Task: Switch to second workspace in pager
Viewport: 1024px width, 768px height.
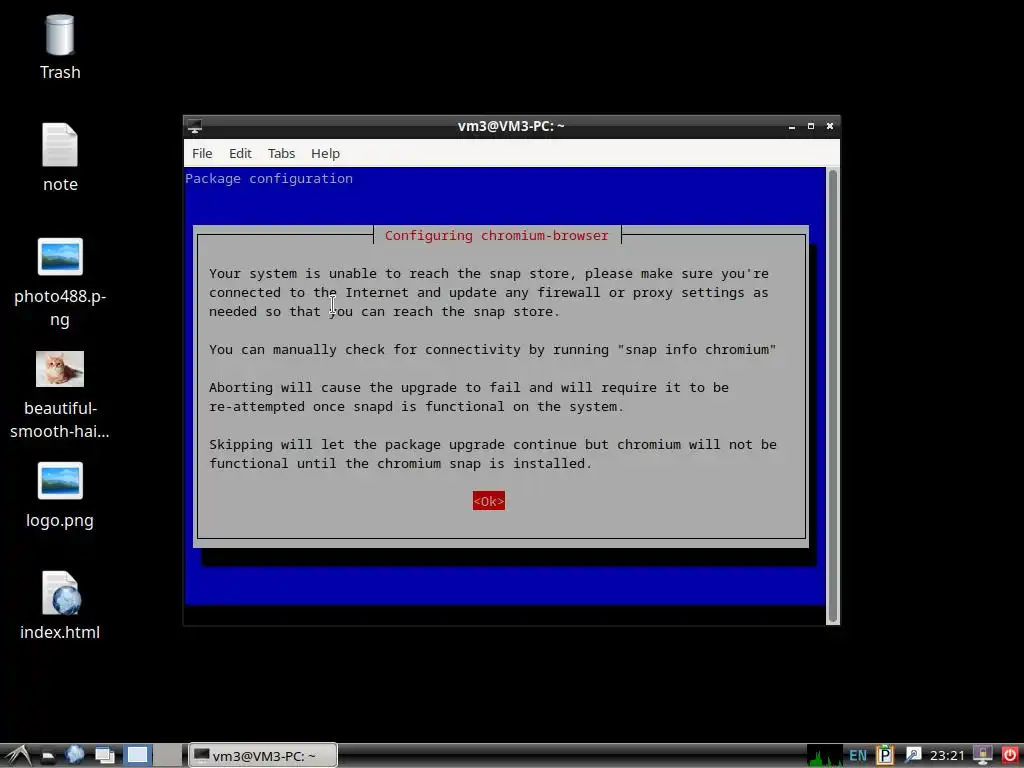Action: (x=168, y=756)
